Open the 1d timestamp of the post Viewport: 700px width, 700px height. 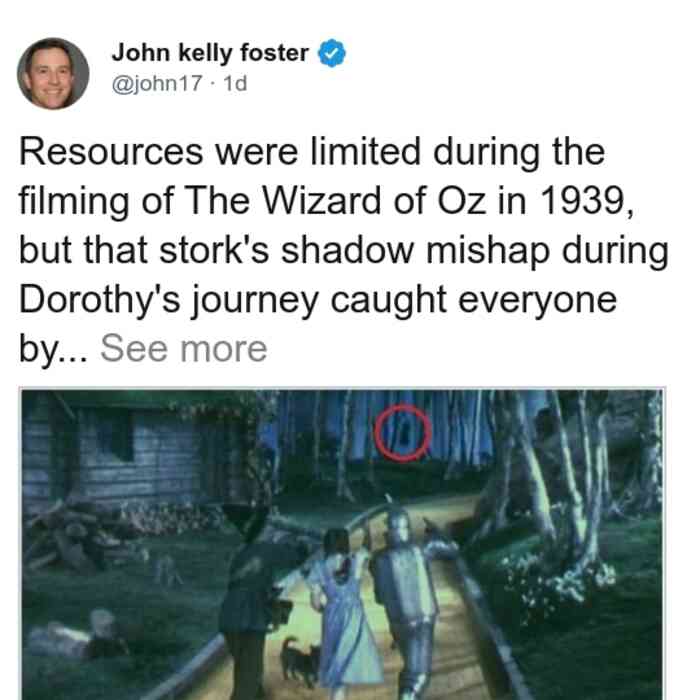(x=235, y=83)
